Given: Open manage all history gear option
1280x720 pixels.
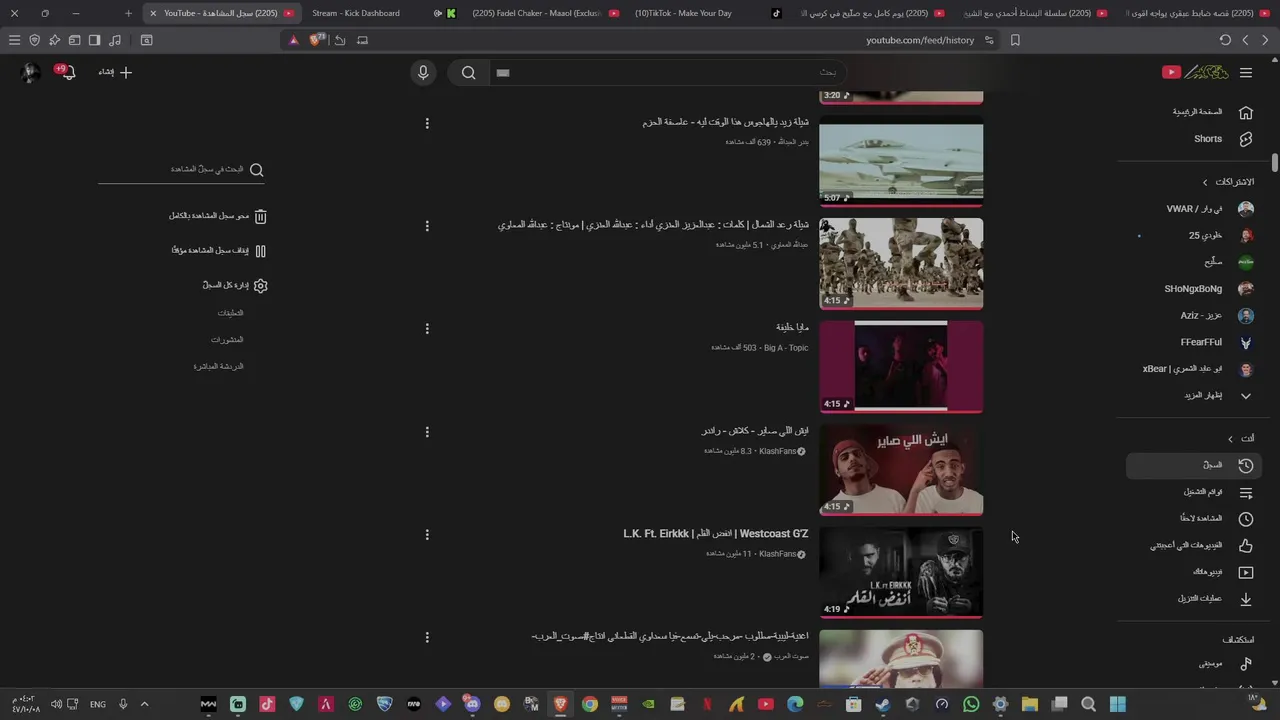Looking at the screenshot, I should point(235,285).
